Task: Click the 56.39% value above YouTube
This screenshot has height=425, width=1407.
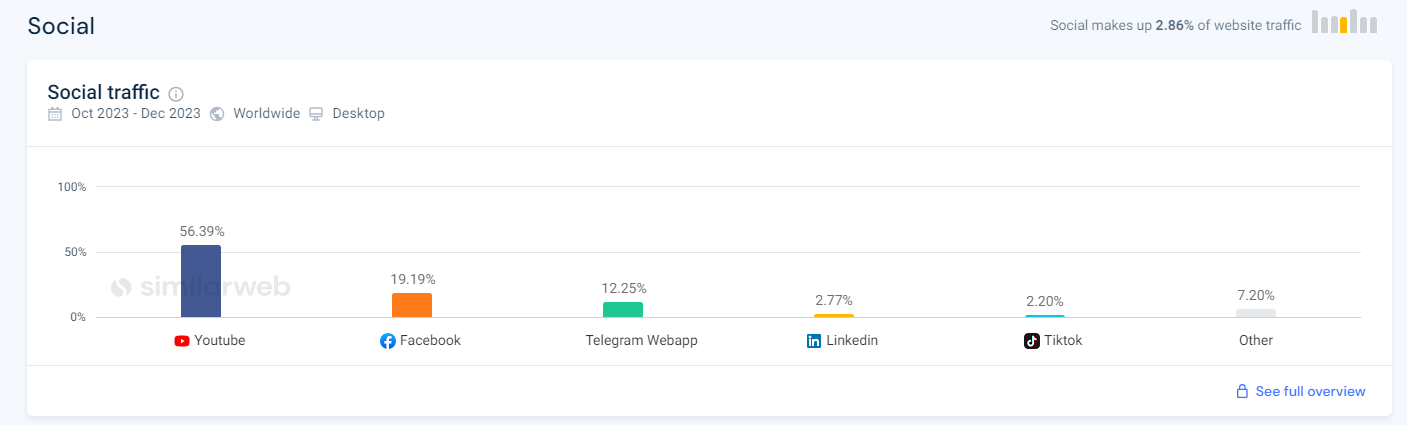Action: (202, 231)
